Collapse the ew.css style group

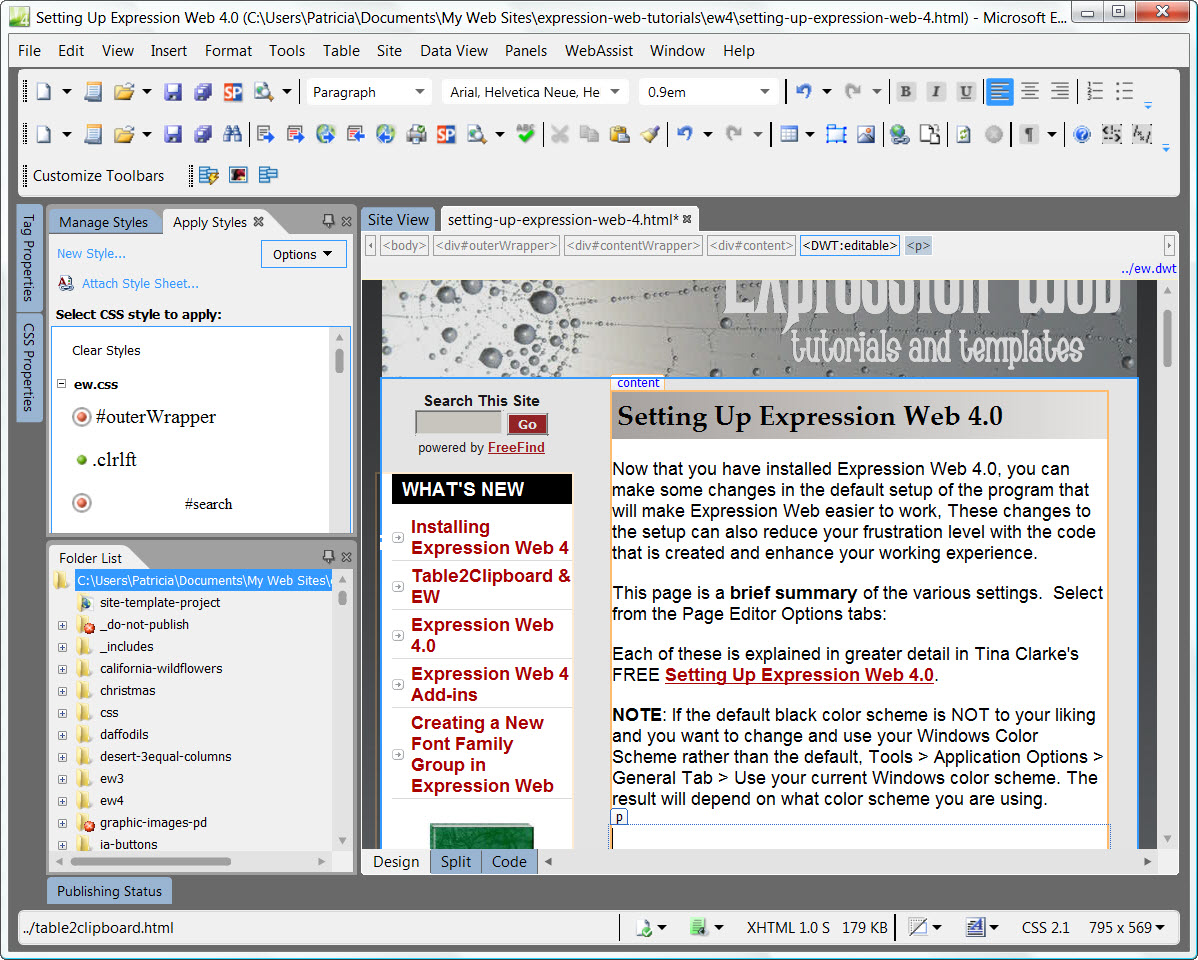(x=62, y=384)
